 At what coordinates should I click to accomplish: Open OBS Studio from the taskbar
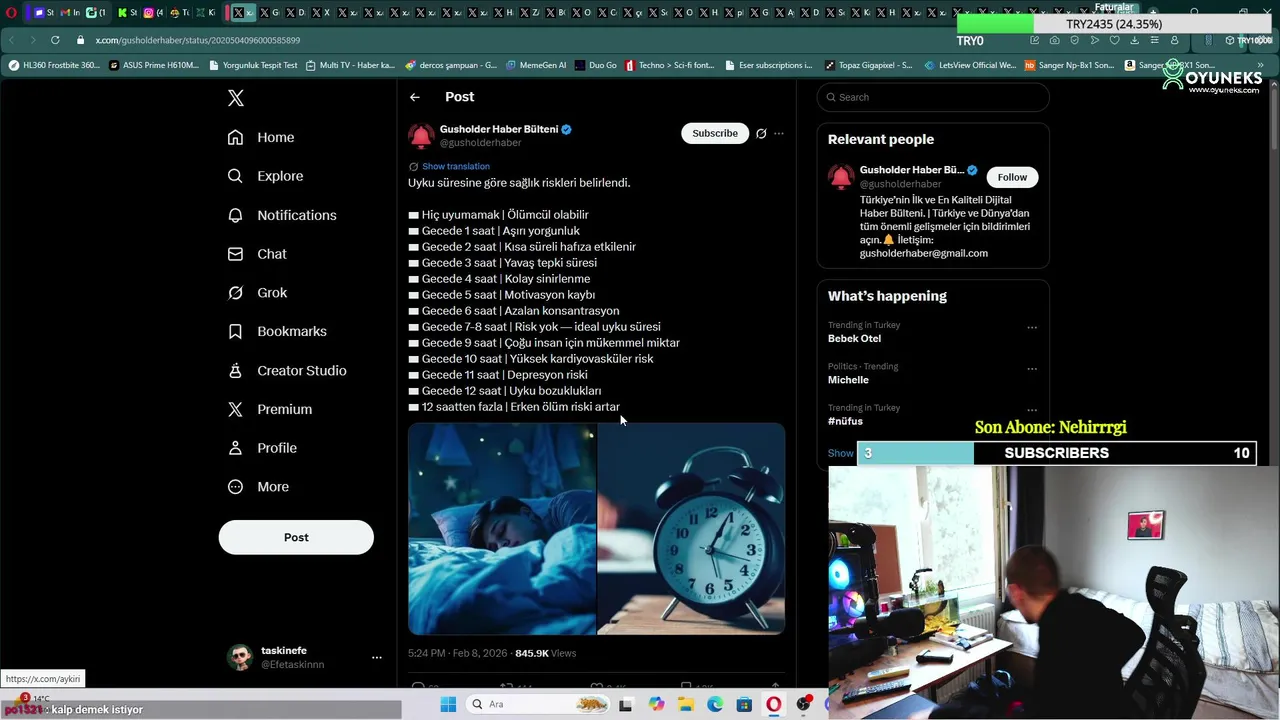point(803,705)
